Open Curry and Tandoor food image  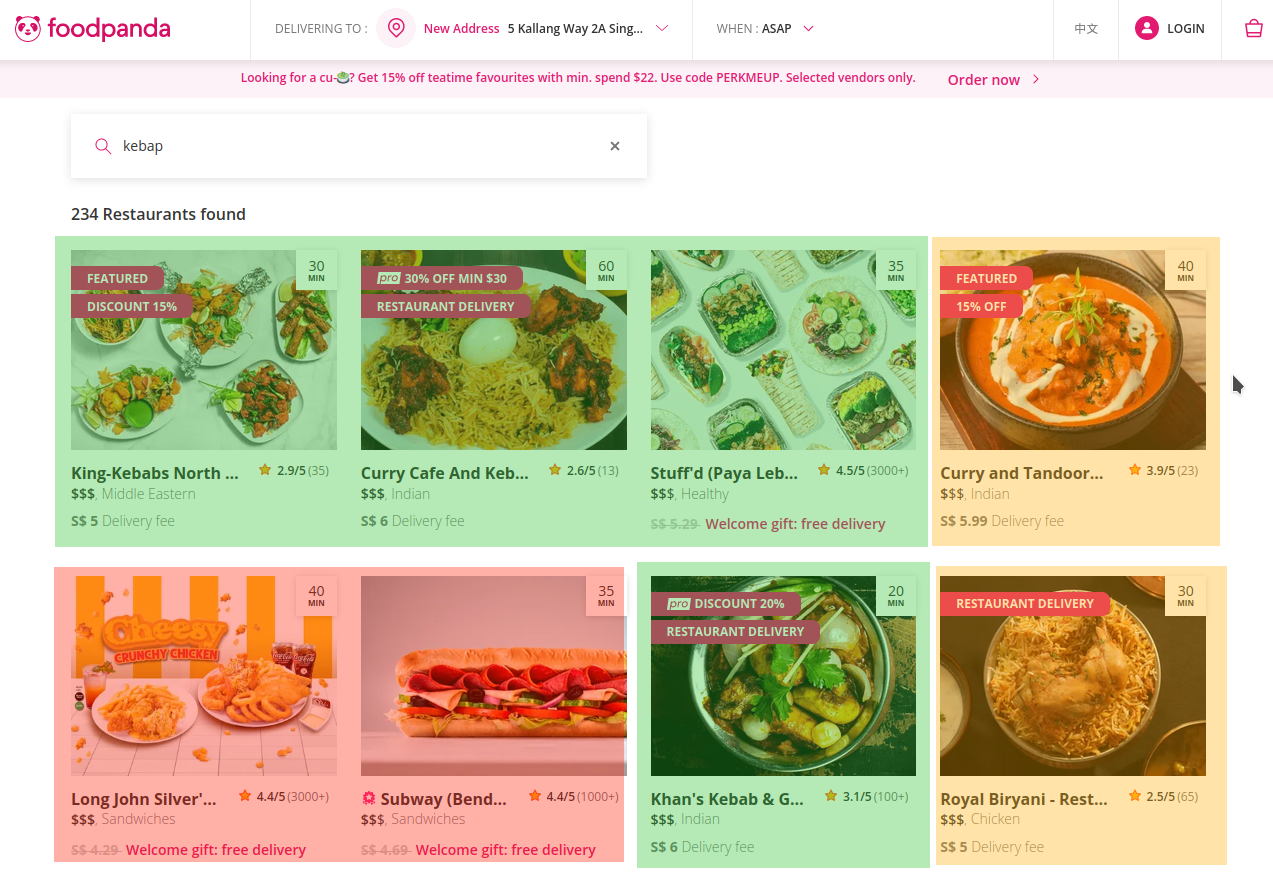(1073, 350)
